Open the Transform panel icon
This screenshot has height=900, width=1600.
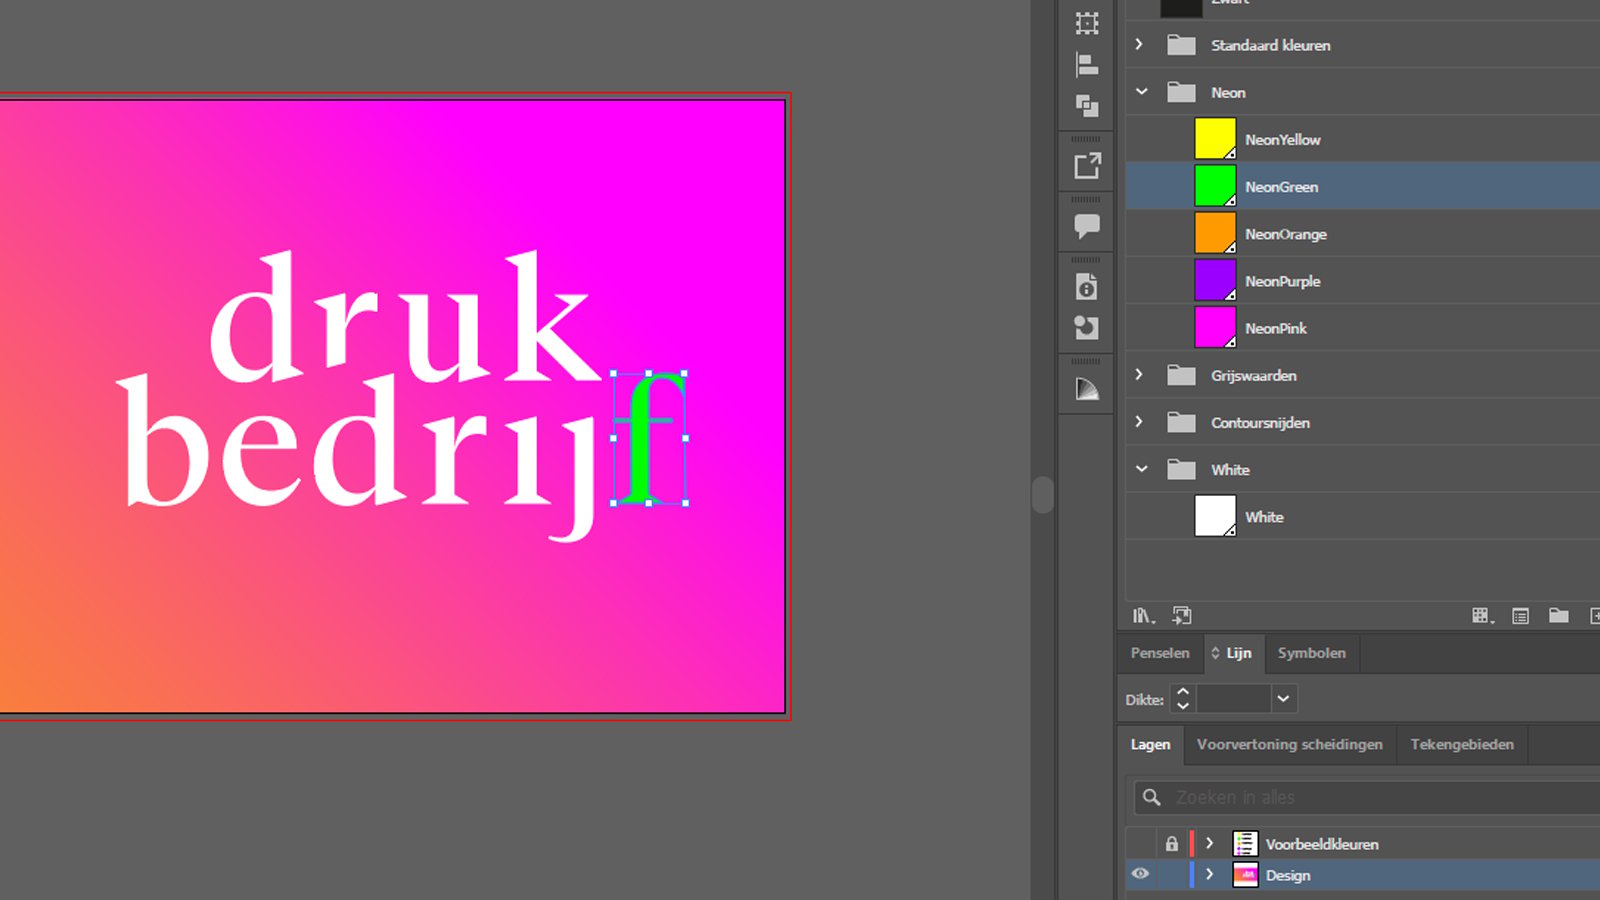[x=1087, y=22]
